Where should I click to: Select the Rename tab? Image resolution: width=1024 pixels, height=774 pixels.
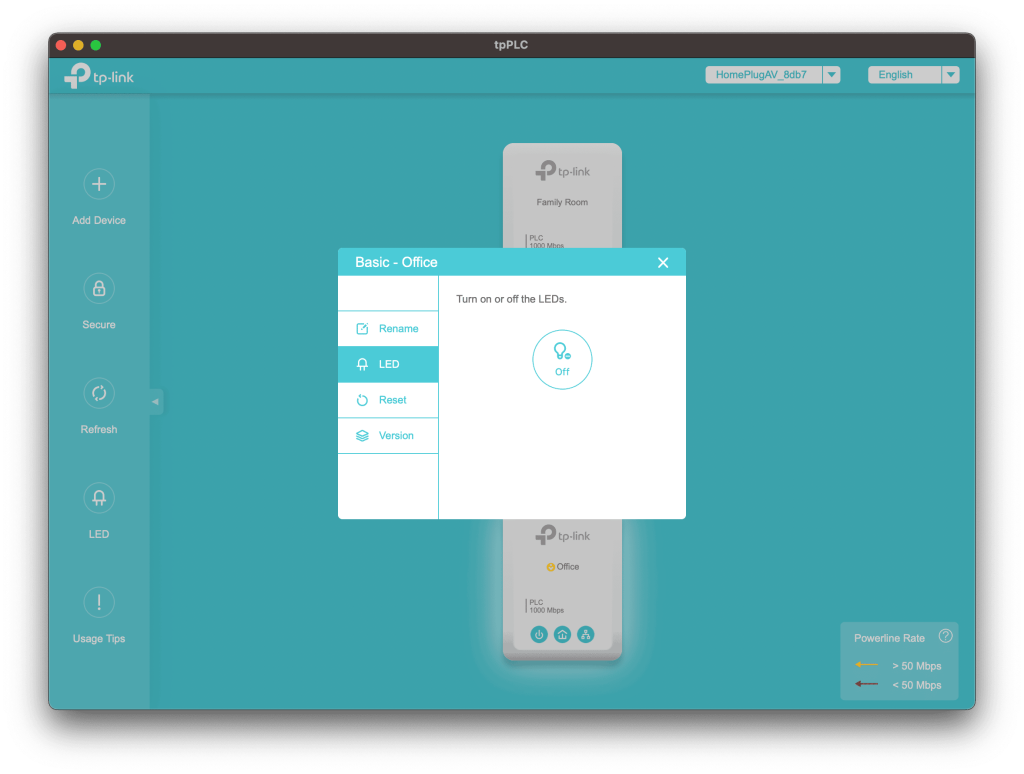pos(388,329)
